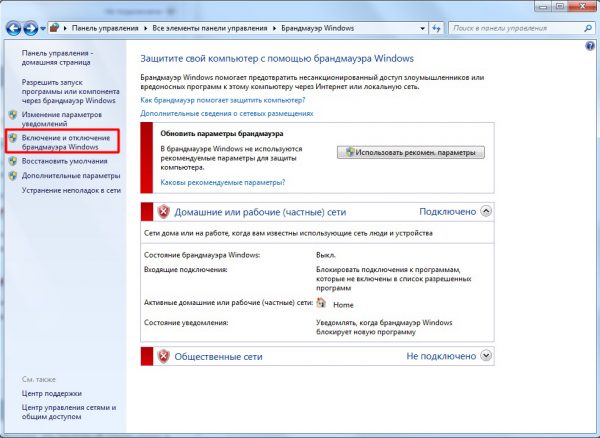Click red shield icon for 'Общественные сети'
This screenshot has width=600, height=438.
coord(163,356)
